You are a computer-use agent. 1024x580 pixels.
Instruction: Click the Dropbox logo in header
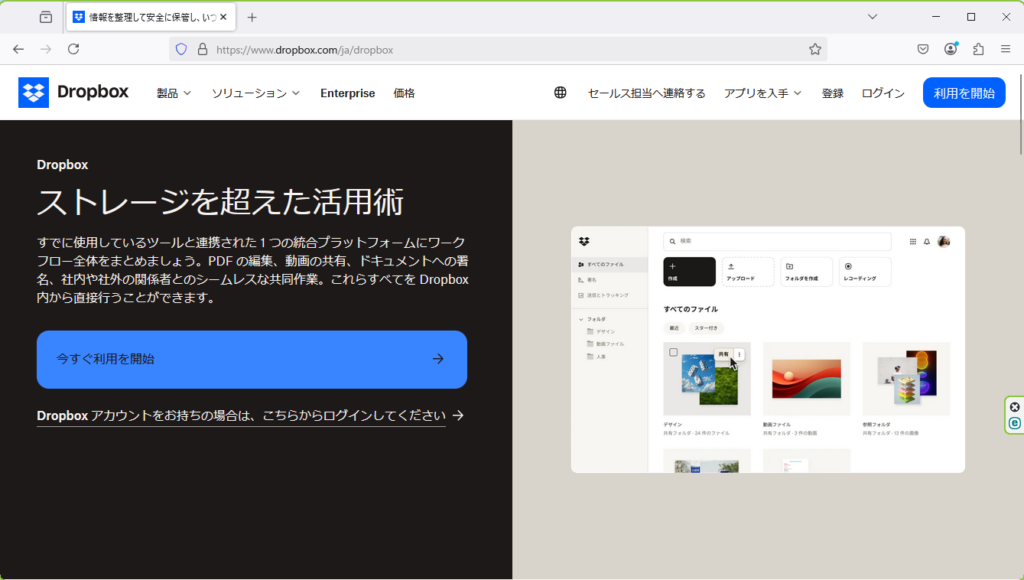tap(74, 92)
